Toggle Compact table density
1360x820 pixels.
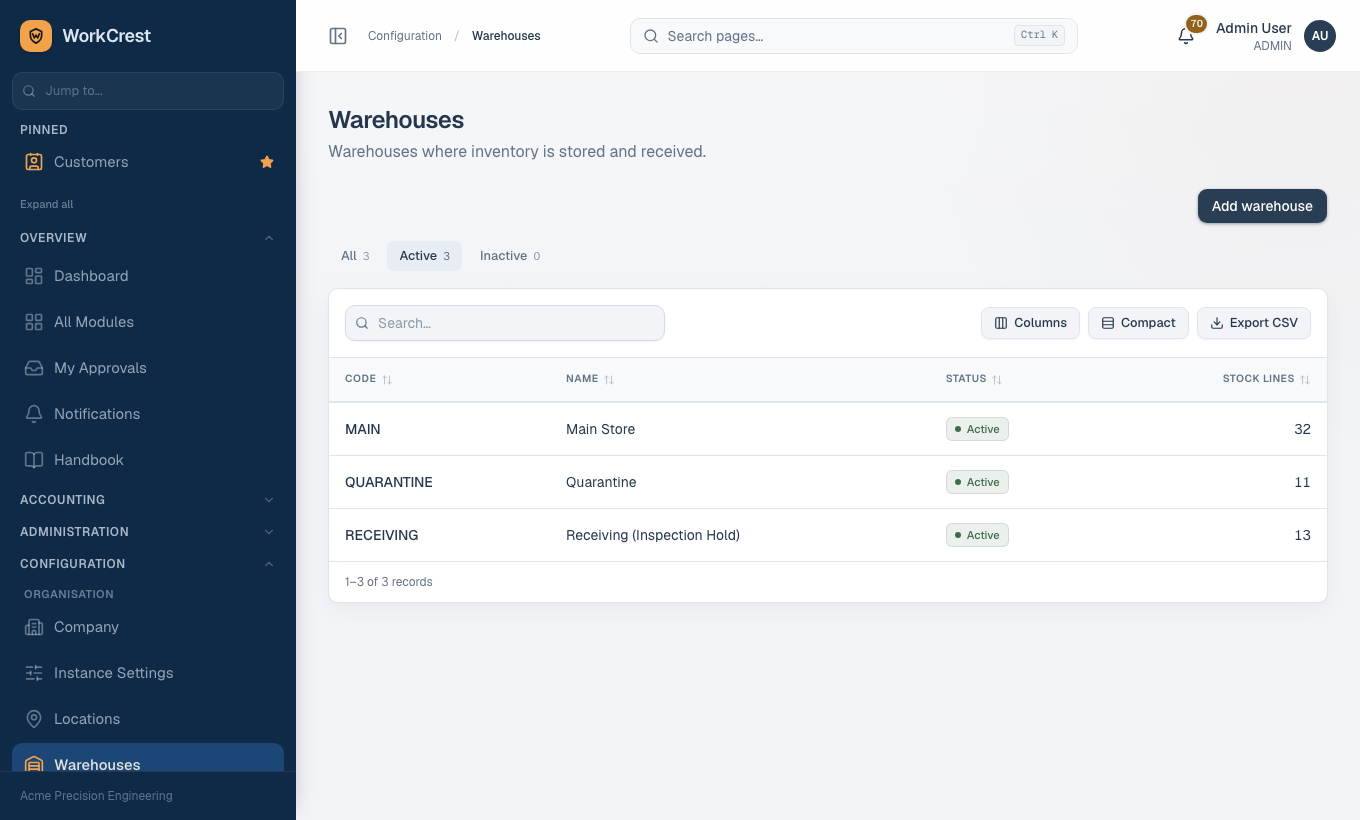tap(1138, 323)
